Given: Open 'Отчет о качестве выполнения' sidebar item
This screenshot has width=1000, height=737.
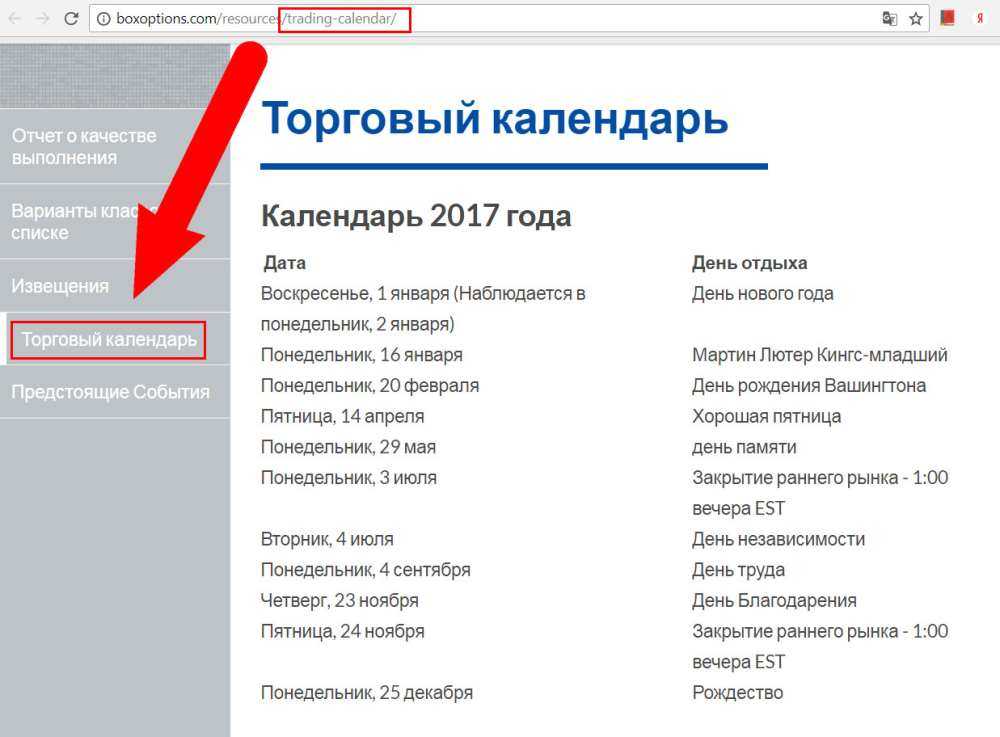Looking at the screenshot, I should pos(84,147).
